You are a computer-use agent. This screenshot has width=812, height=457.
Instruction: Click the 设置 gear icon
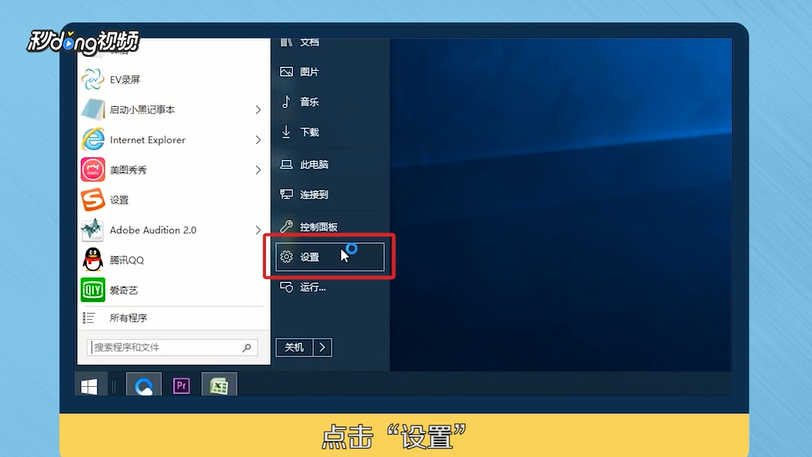click(286, 256)
